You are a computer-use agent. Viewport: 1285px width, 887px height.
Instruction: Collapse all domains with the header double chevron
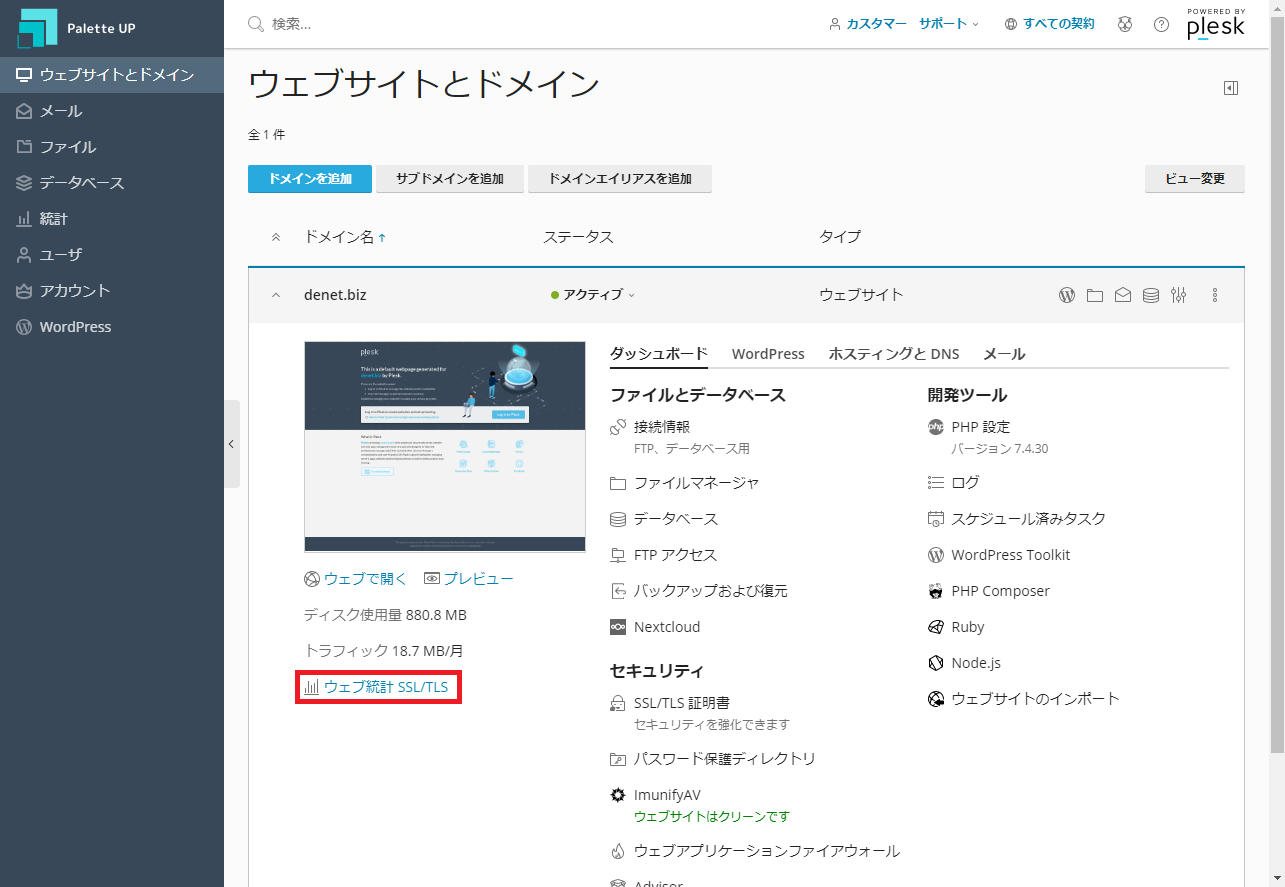(x=276, y=237)
